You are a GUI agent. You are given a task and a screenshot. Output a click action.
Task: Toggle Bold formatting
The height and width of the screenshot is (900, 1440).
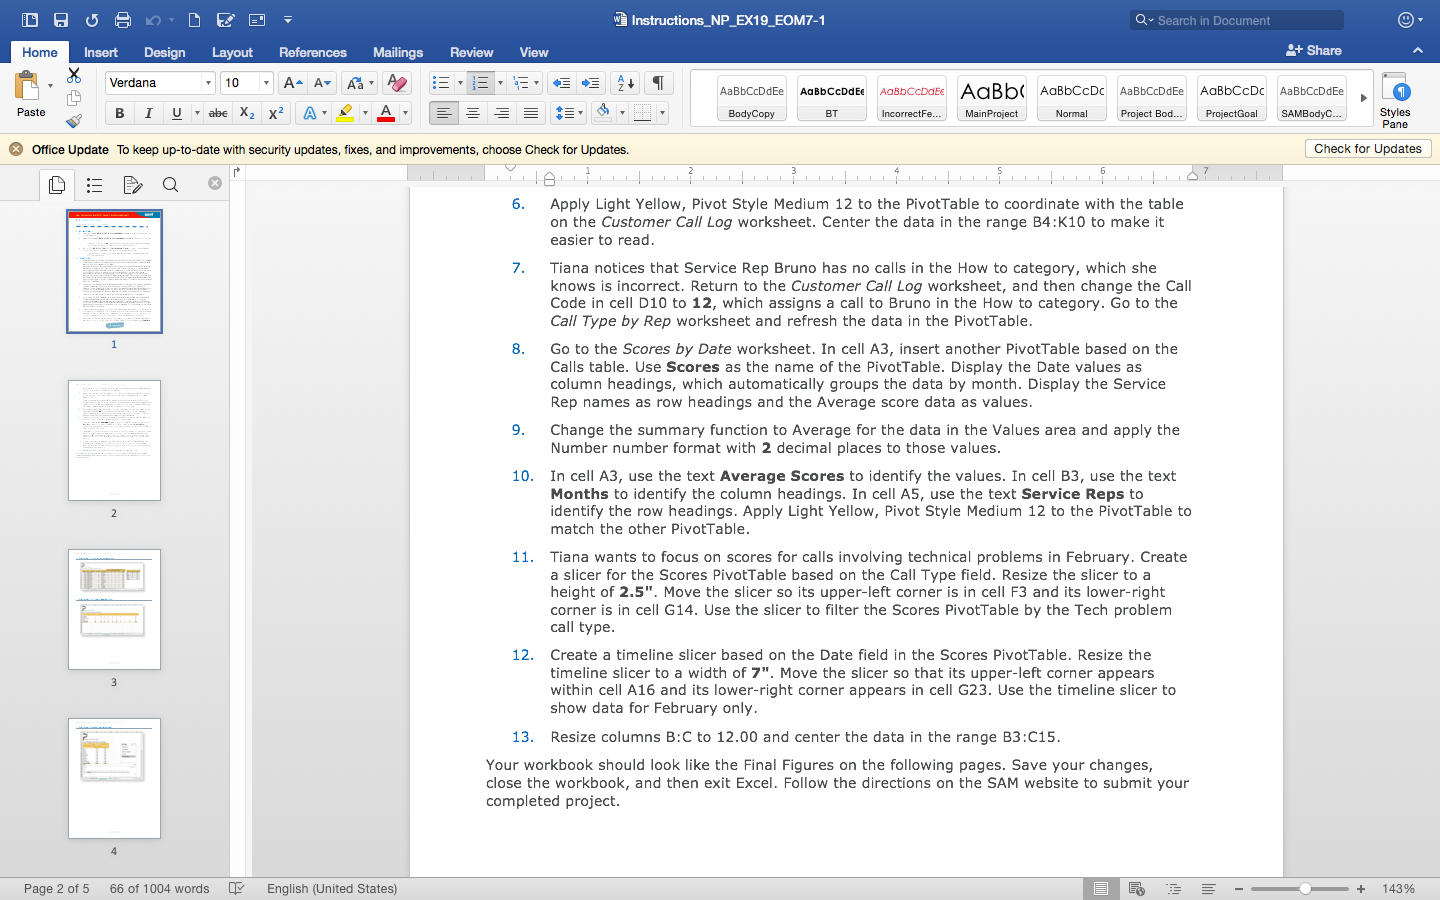(x=119, y=113)
